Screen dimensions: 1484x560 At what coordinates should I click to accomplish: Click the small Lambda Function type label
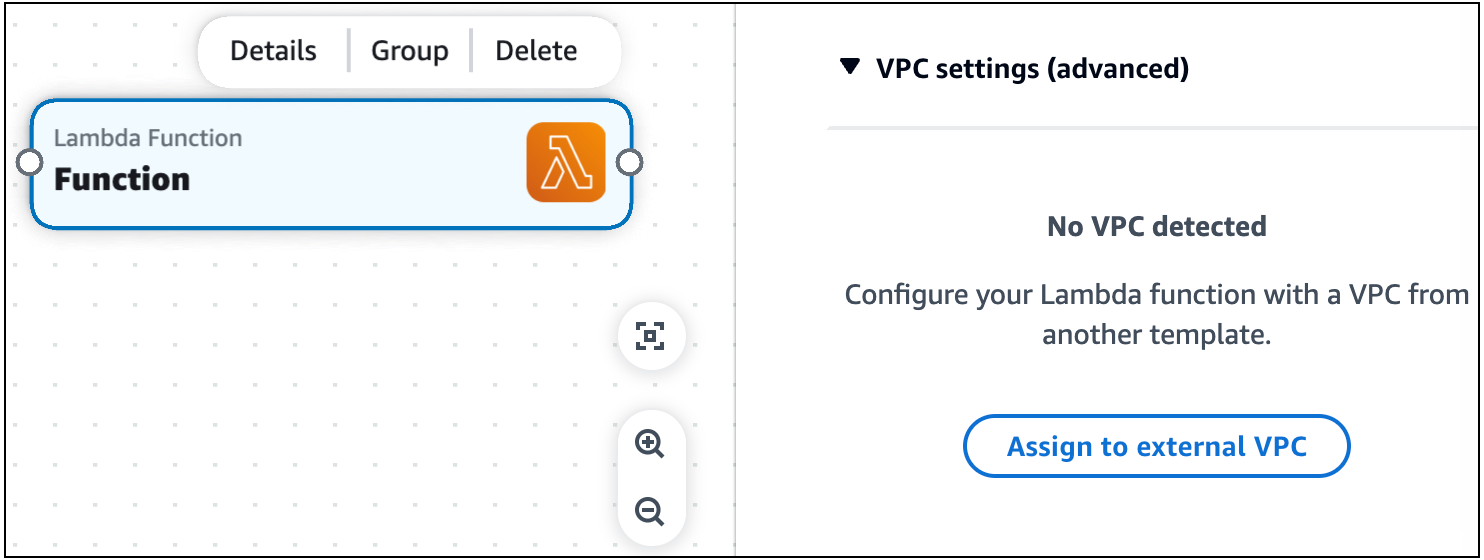[148, 138]
